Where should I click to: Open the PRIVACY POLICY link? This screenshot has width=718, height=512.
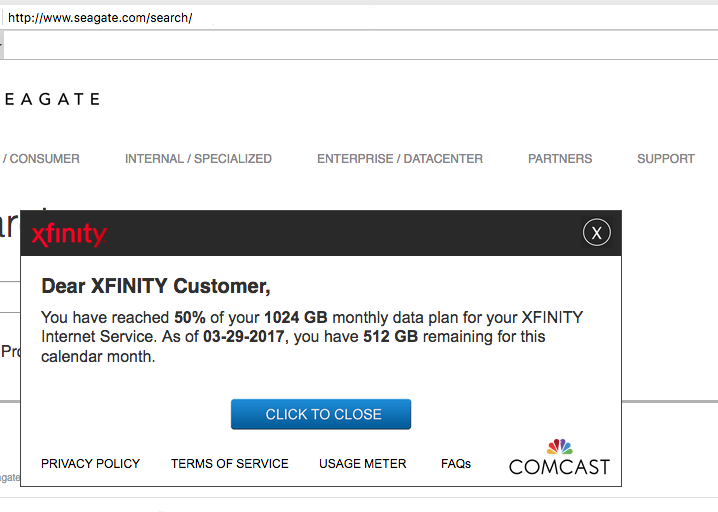pos(90,464)
